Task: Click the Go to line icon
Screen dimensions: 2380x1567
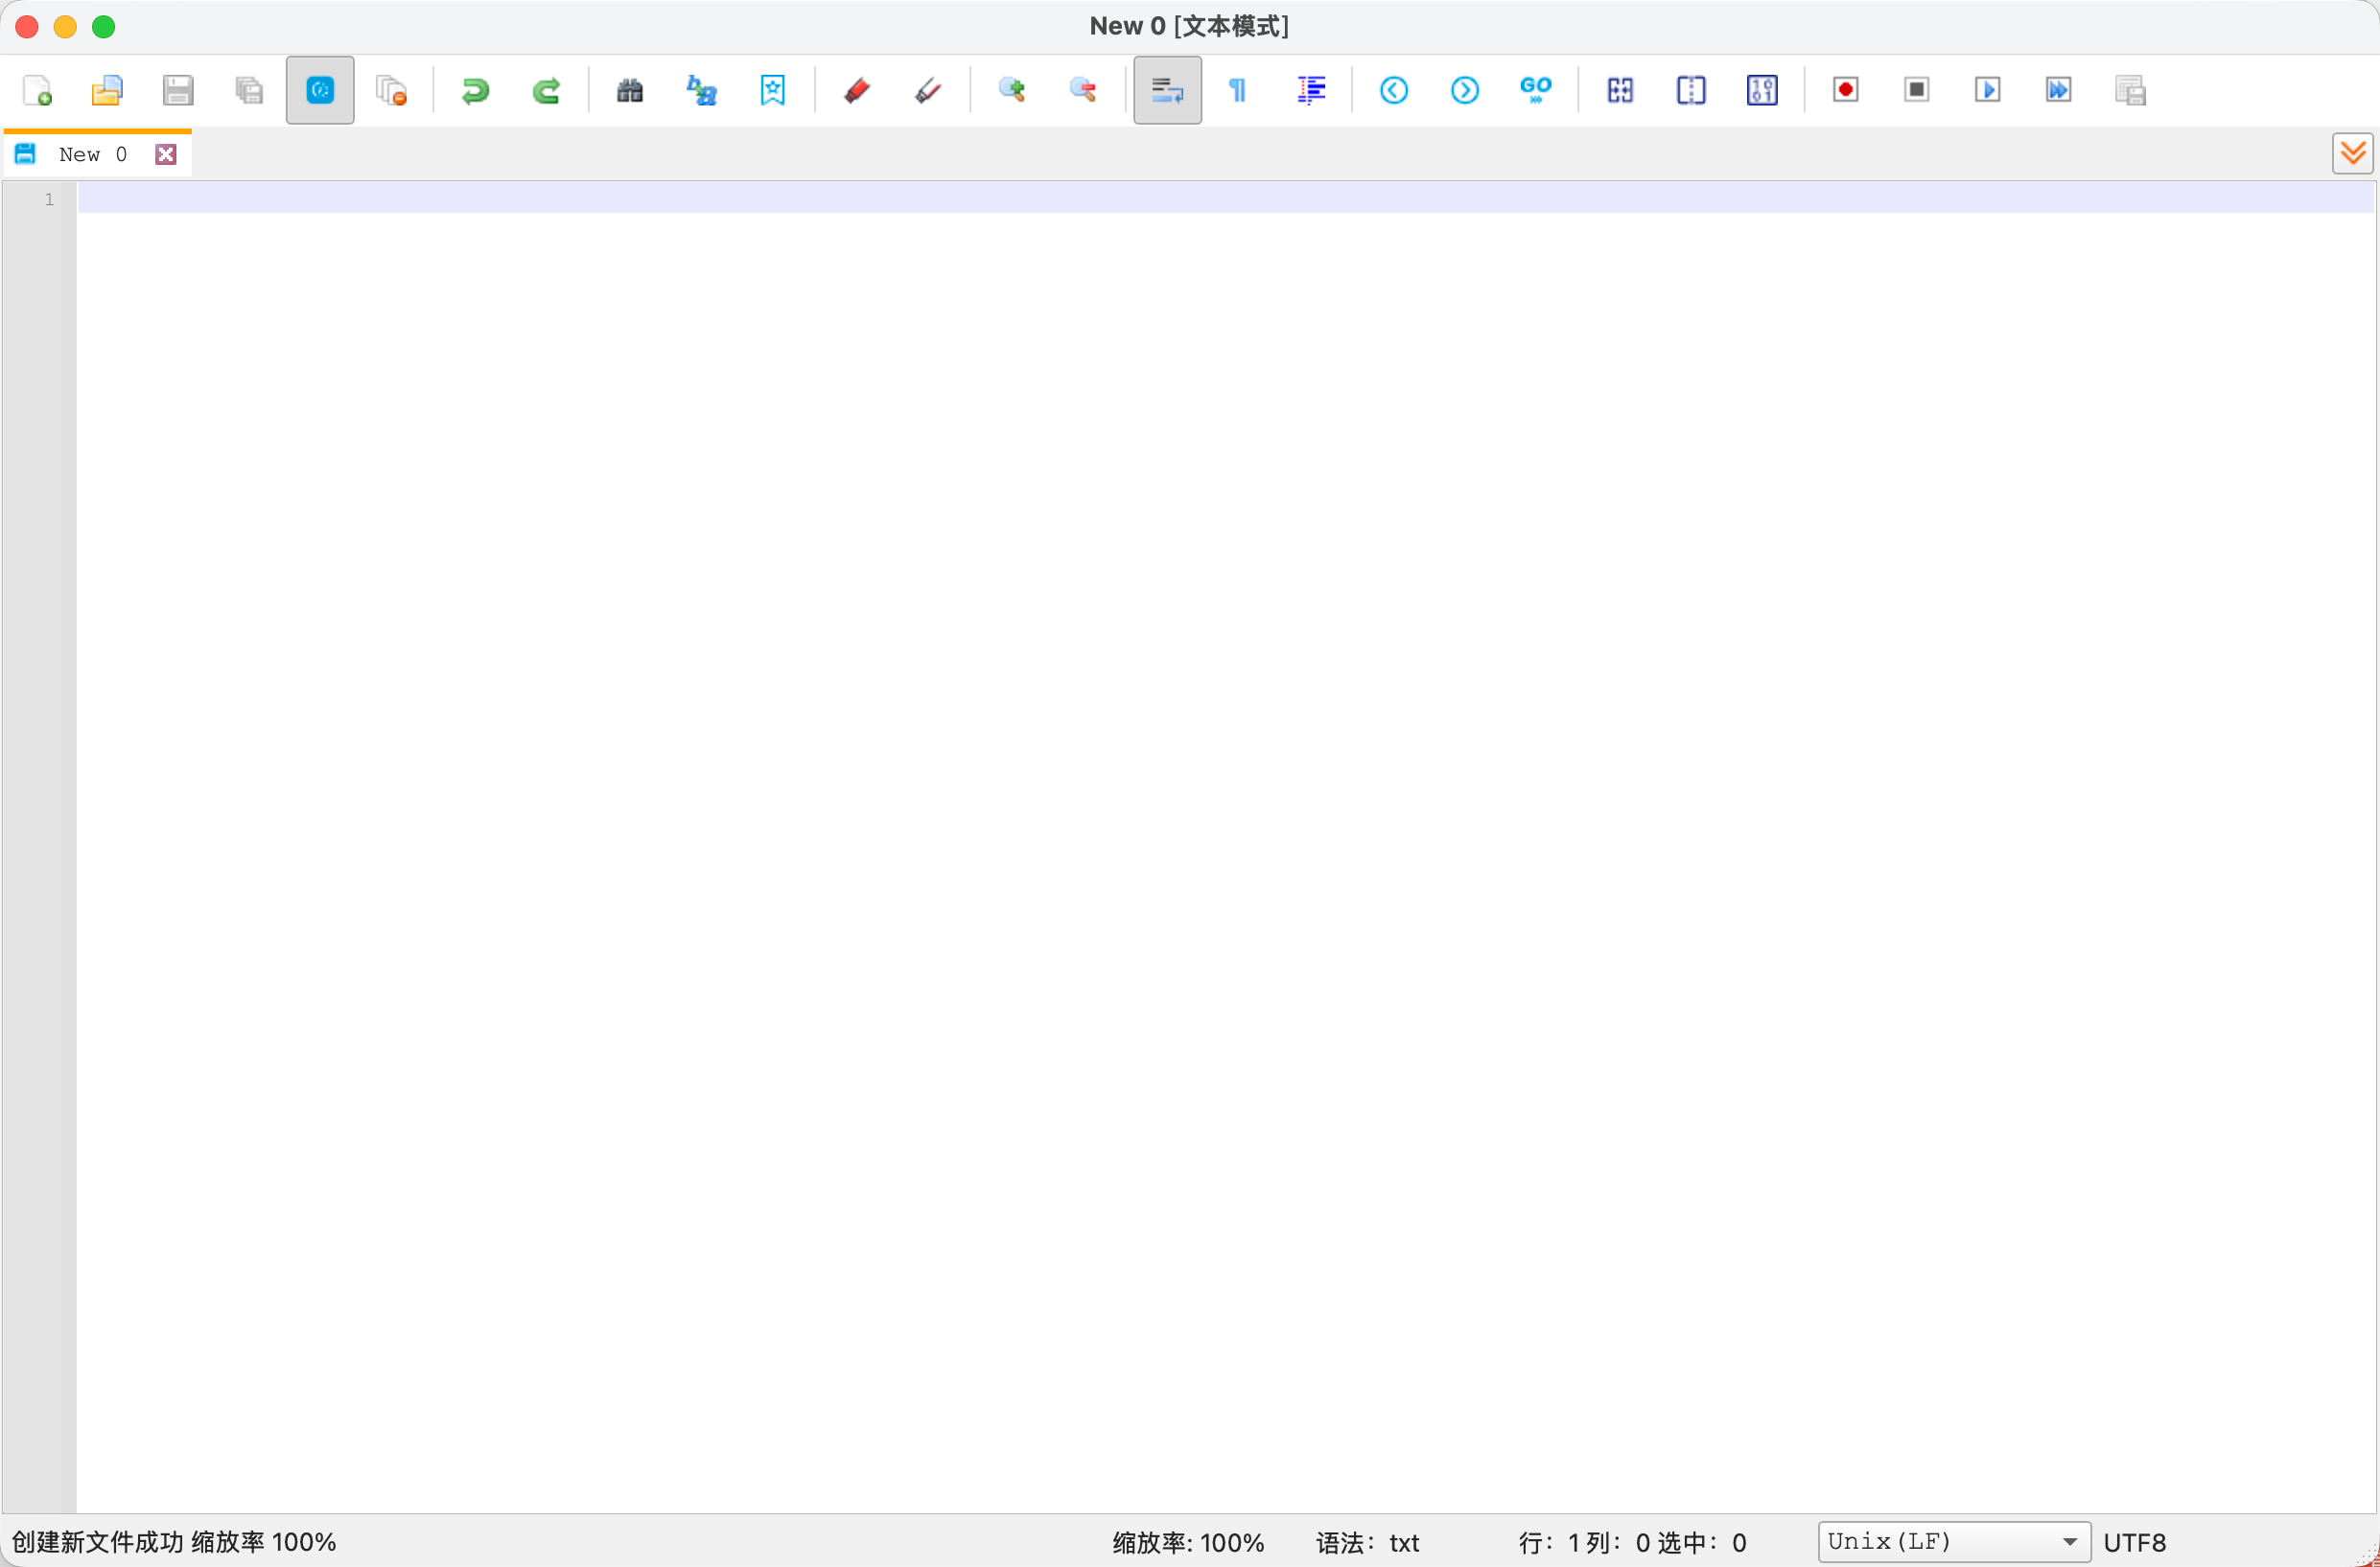Action: tap(1535, 90)
